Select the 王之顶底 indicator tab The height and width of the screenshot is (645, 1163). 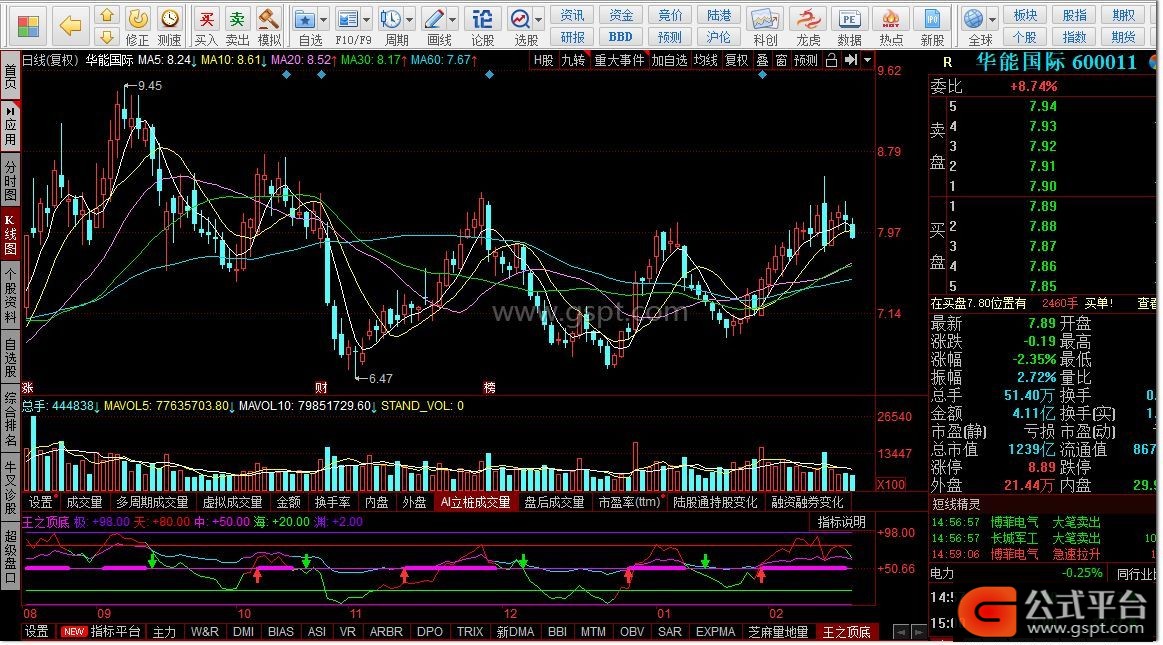(x=846, y=632)
